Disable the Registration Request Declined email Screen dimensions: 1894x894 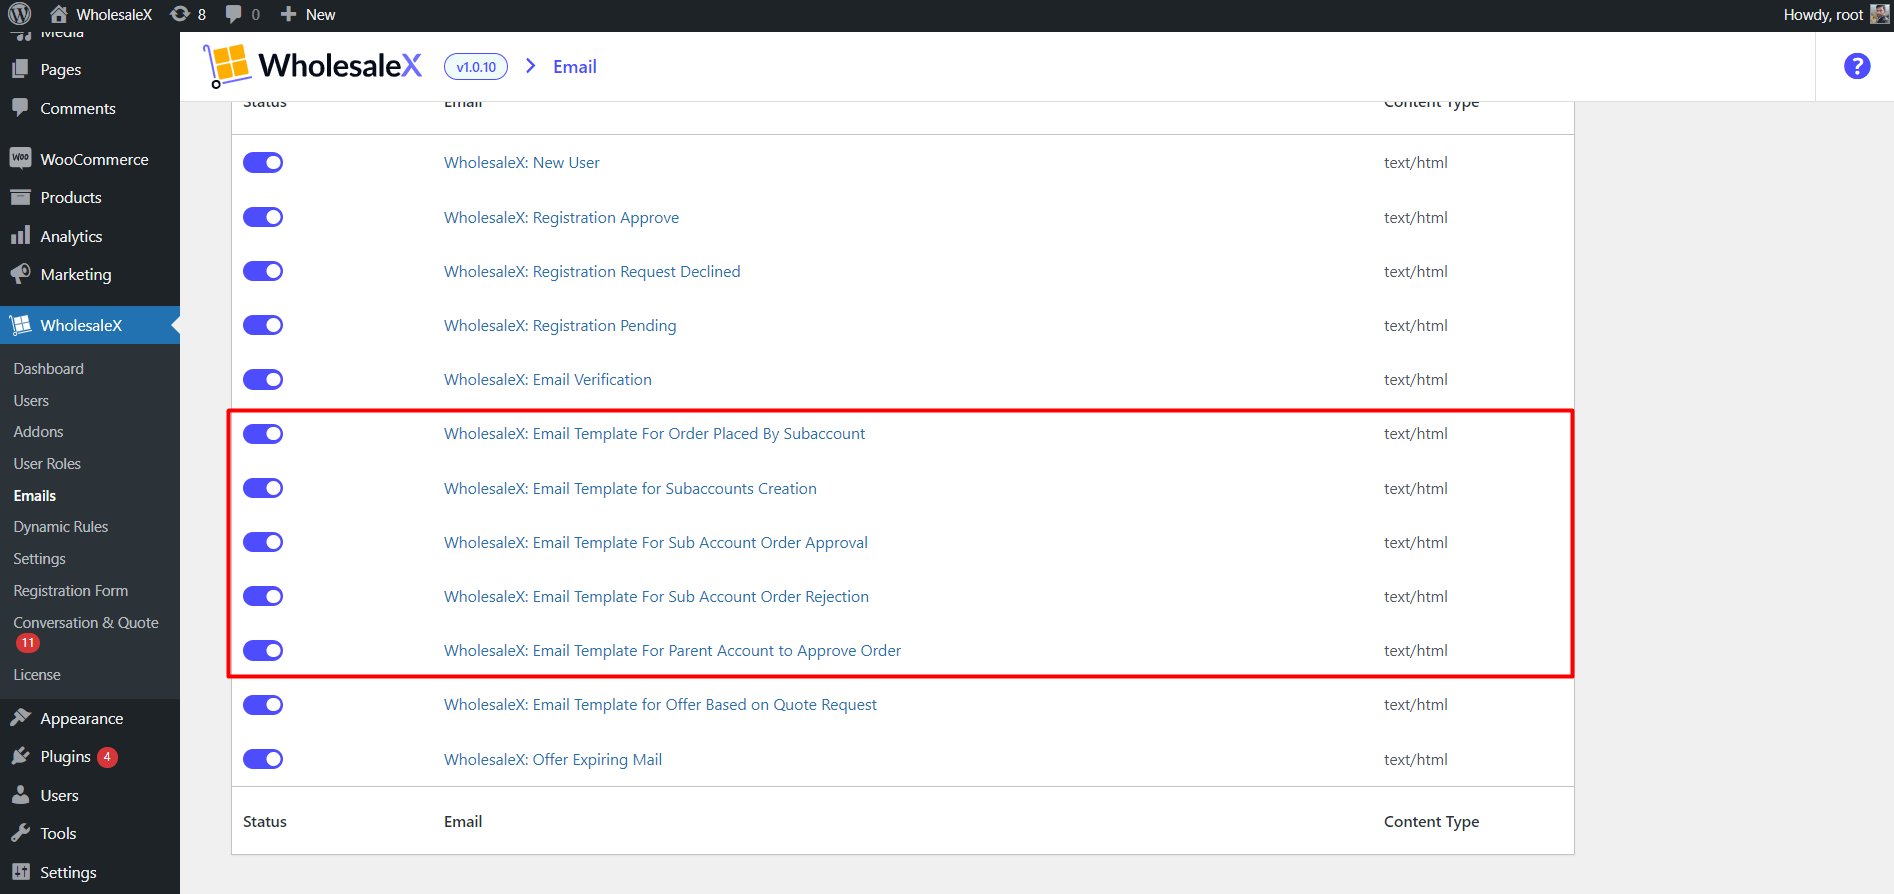[263, 271]
